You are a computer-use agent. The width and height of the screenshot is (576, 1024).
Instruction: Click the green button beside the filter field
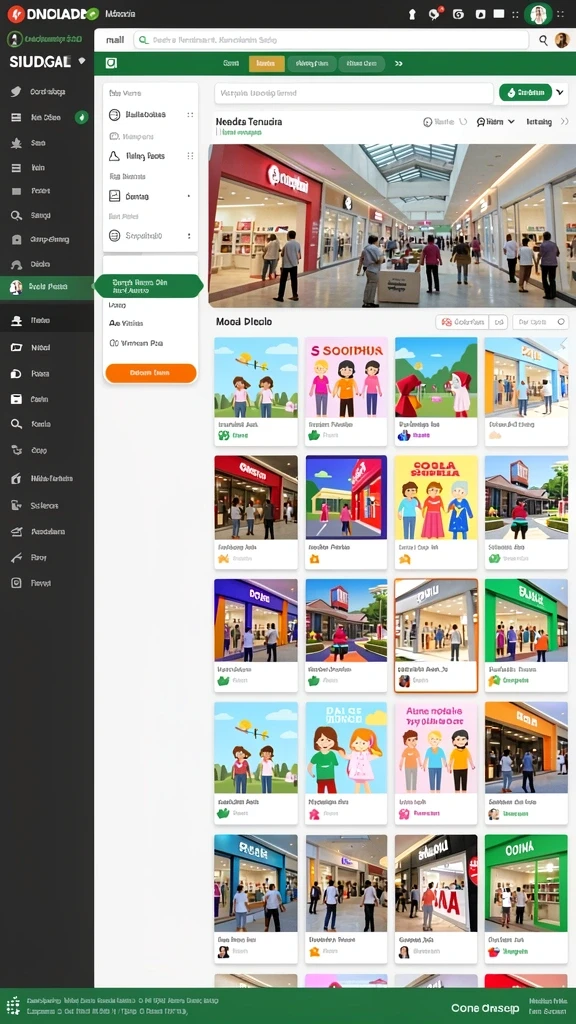pyautogui.click(x=526, y=93)
